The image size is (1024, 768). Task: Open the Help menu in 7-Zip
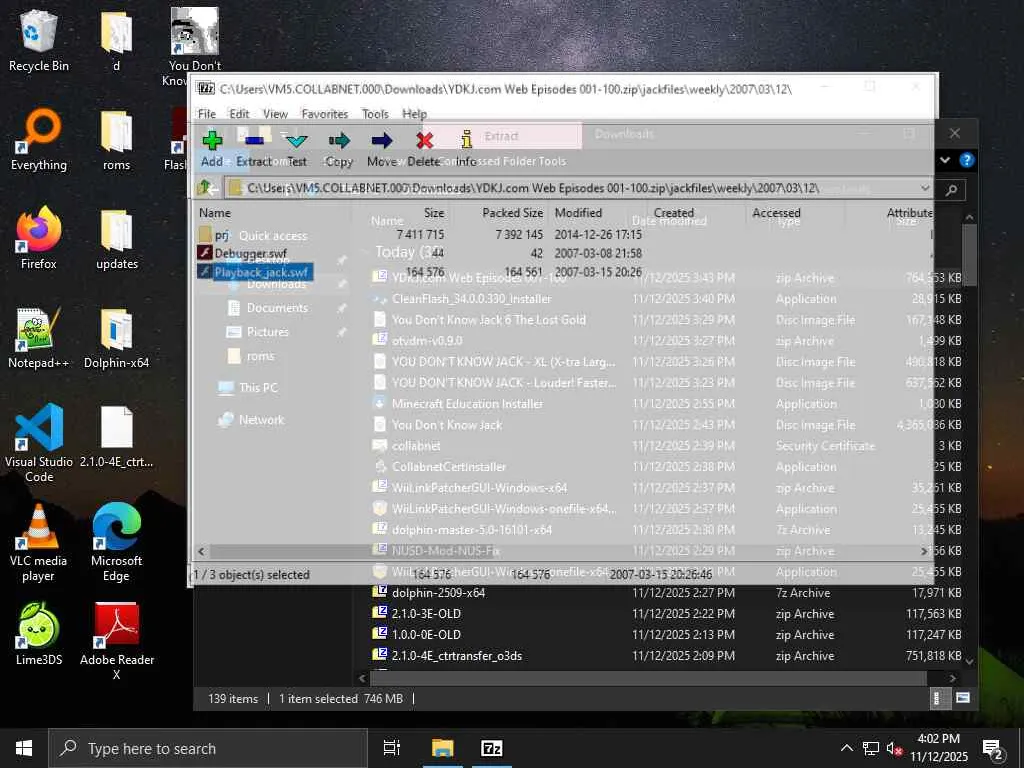pos(414,114)
